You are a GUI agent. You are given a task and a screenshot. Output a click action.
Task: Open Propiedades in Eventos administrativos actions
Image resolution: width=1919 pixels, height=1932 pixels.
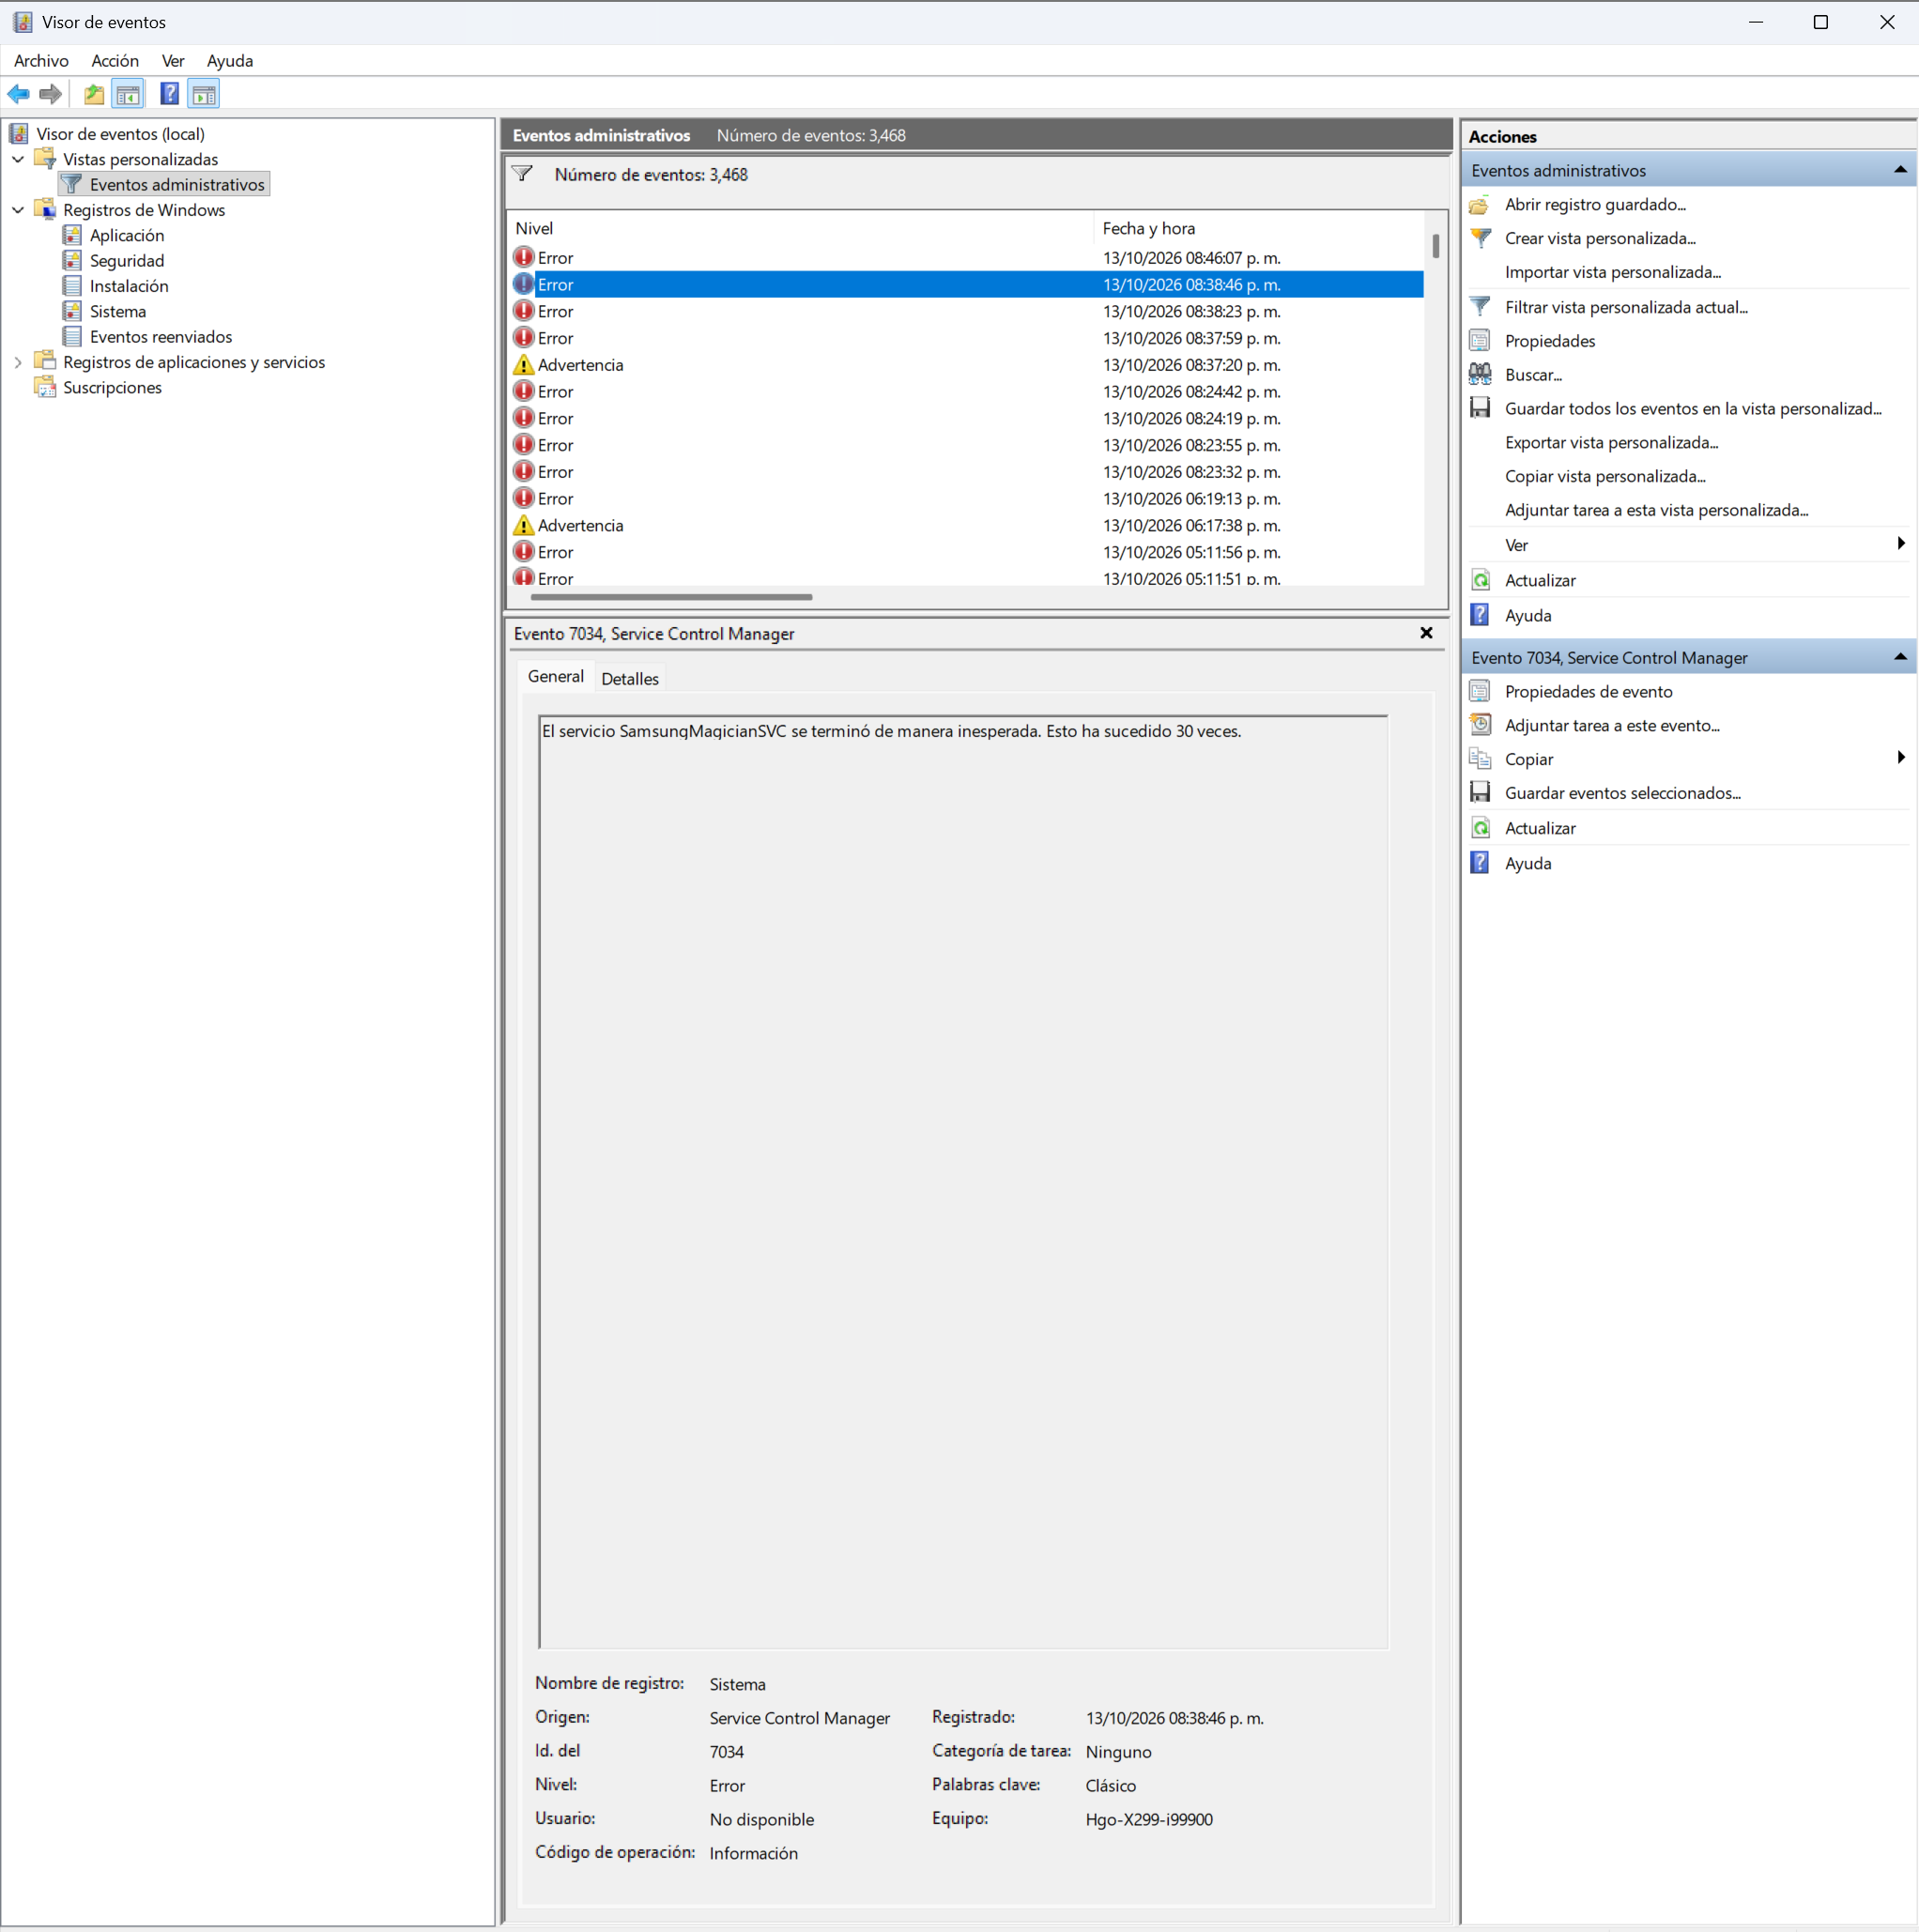tap(1549, 341)
